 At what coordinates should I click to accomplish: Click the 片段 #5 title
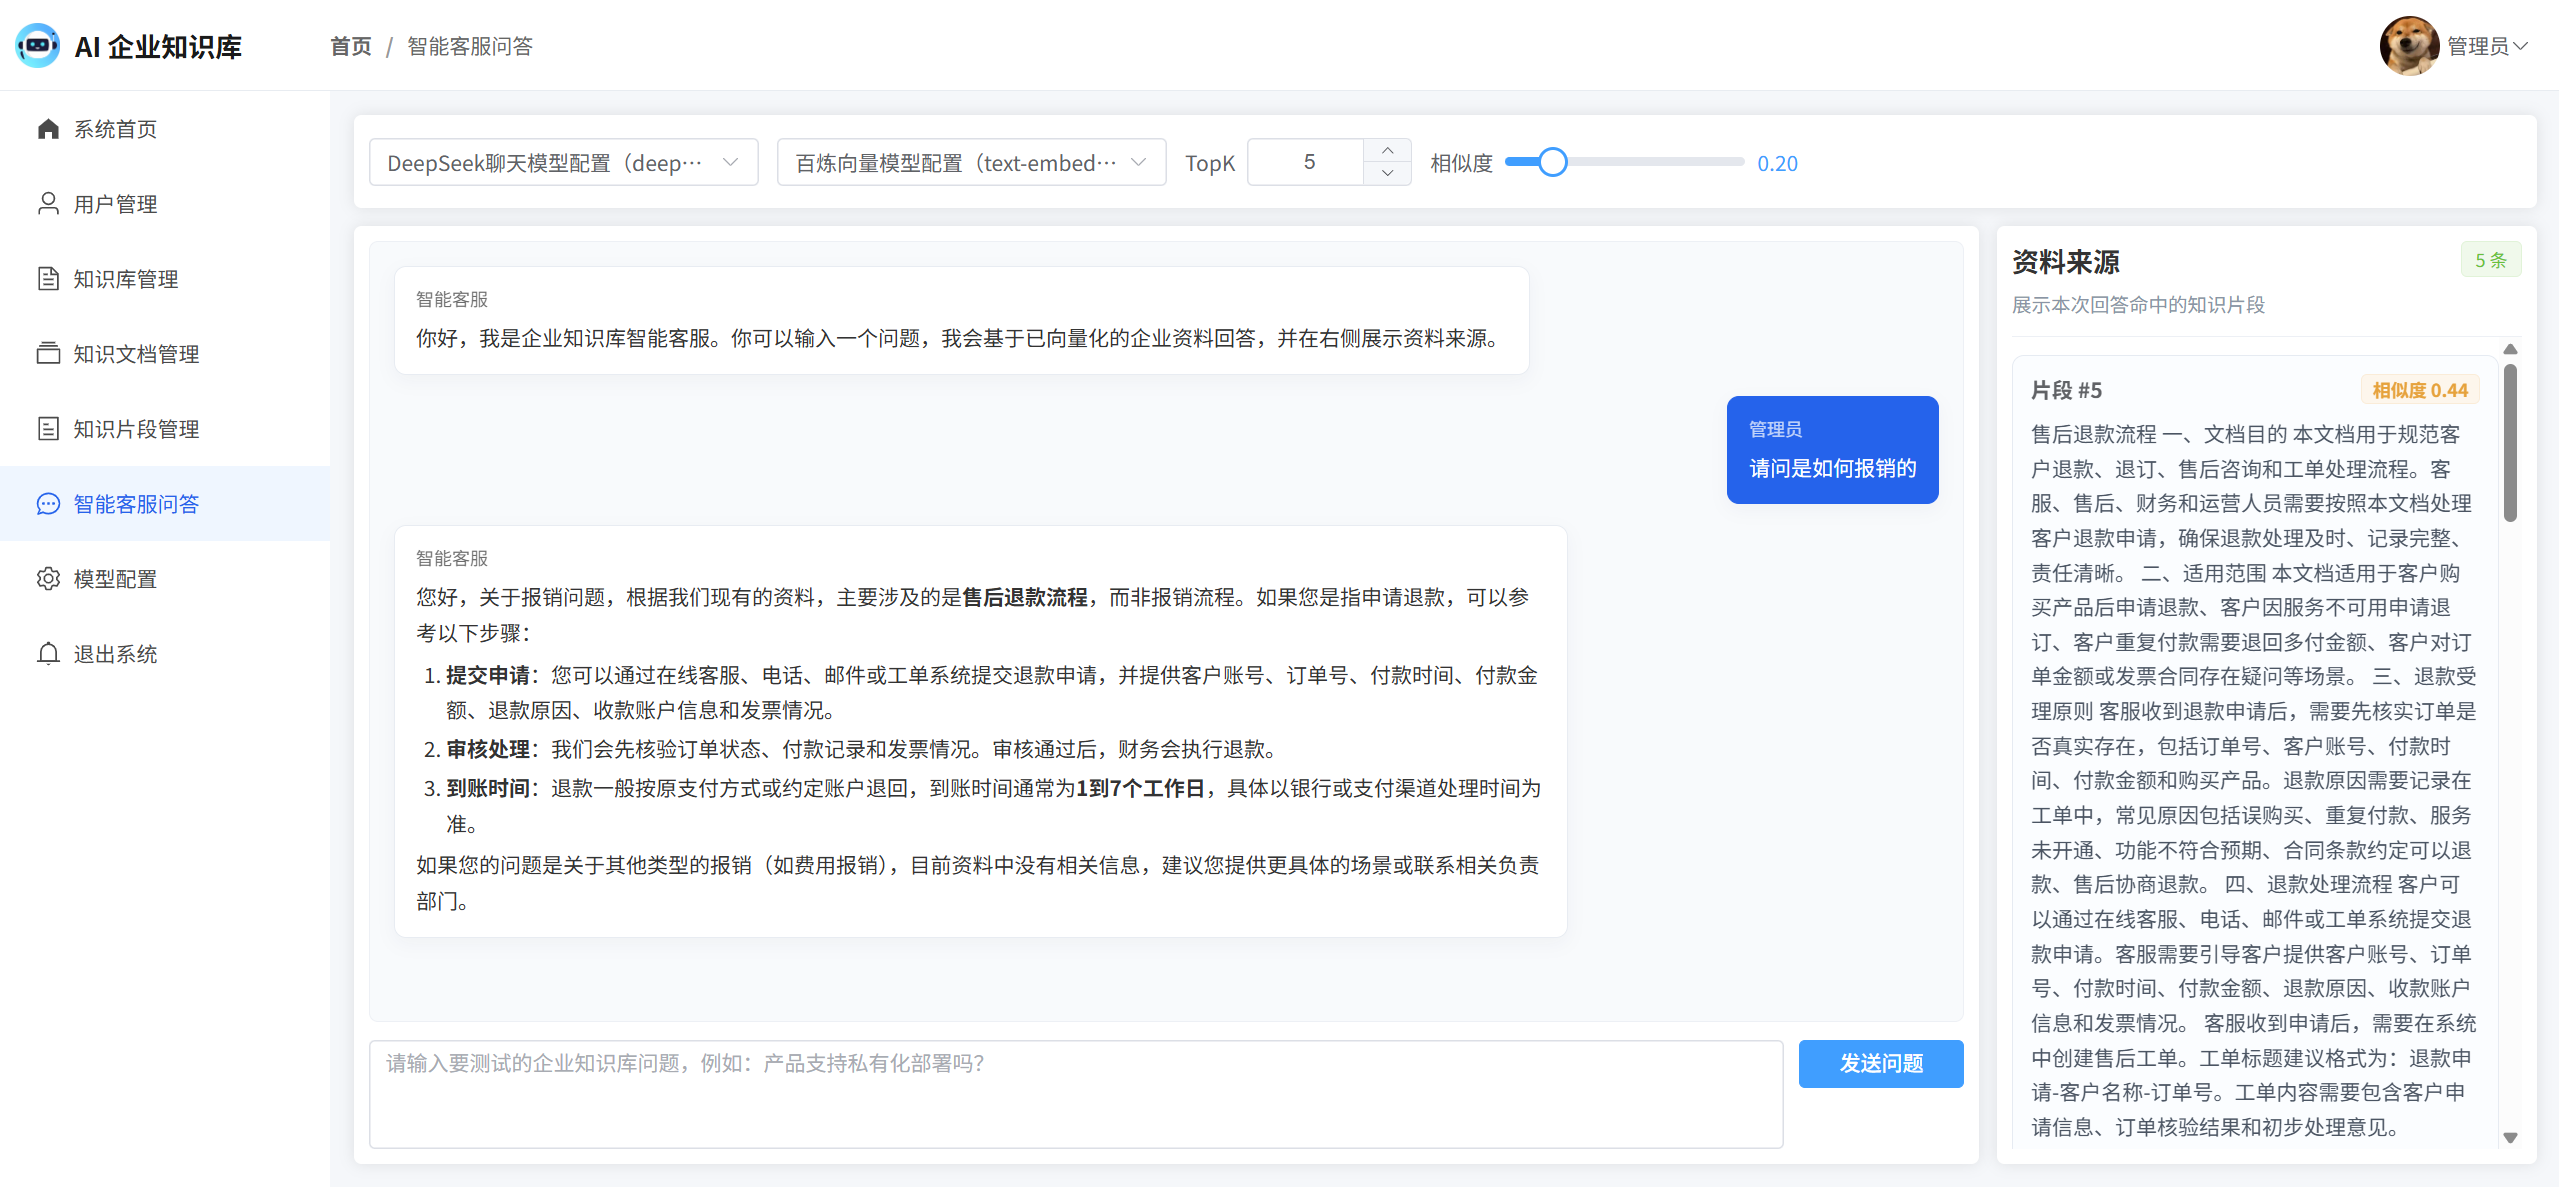(x=2066, y=390)
